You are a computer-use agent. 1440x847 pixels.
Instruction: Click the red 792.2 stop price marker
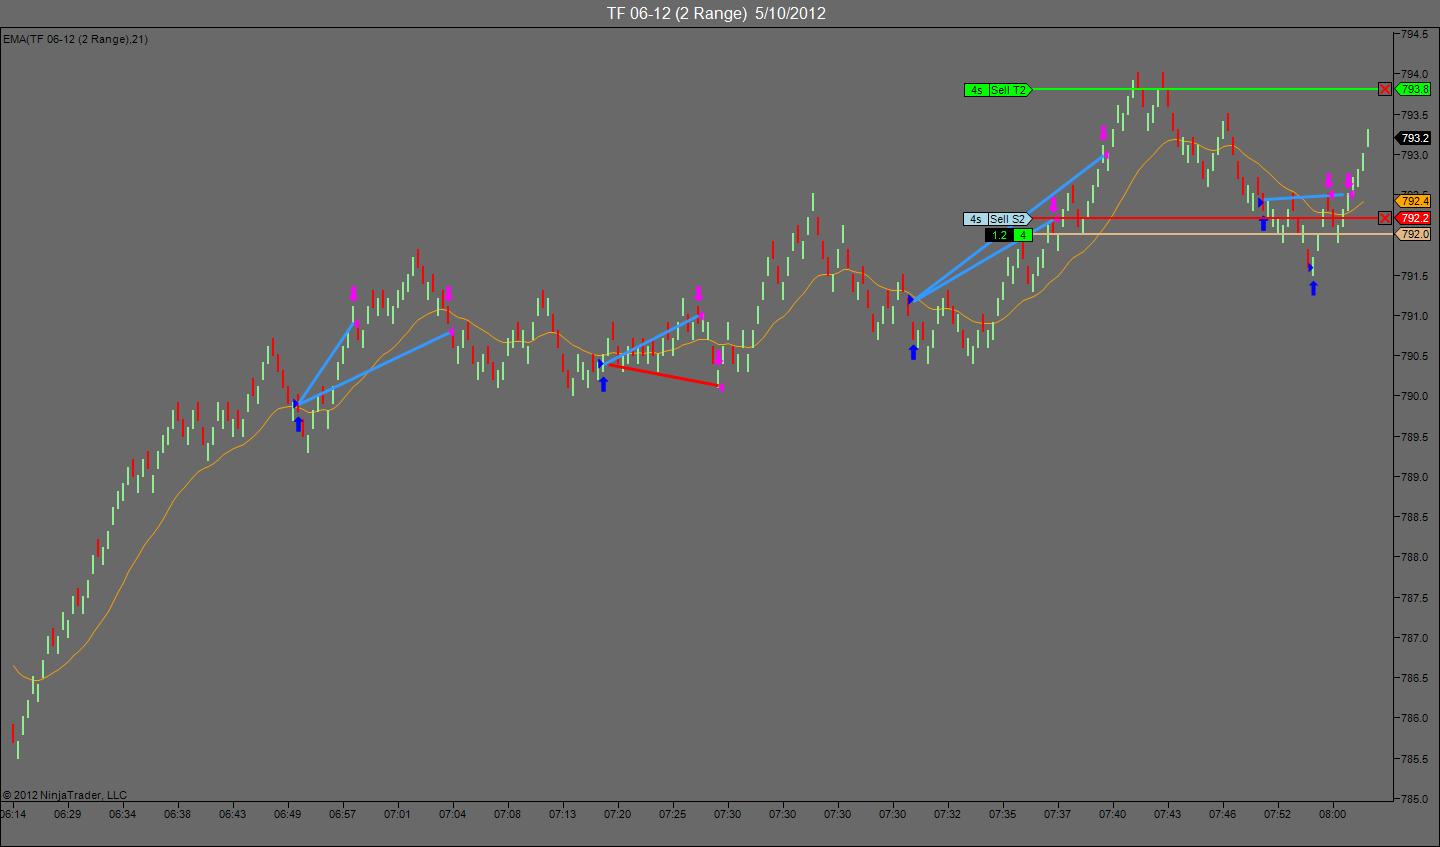pos(1414,218)
